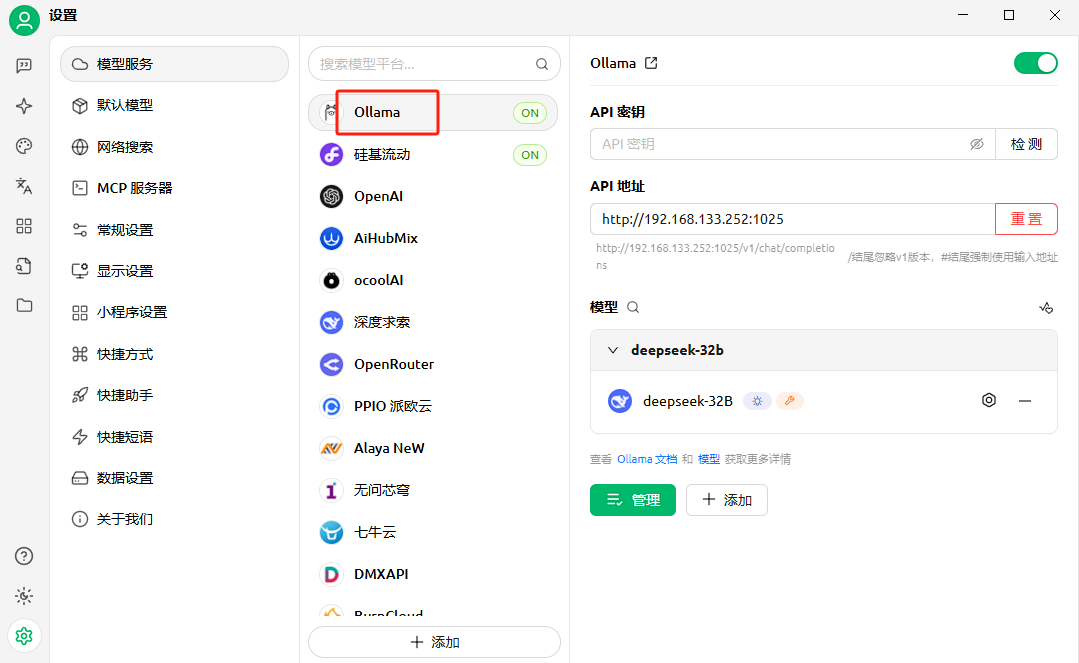Open the chat assistant sidebar icon
This screenshot has height=663, width=1079.
click(24, 65)
